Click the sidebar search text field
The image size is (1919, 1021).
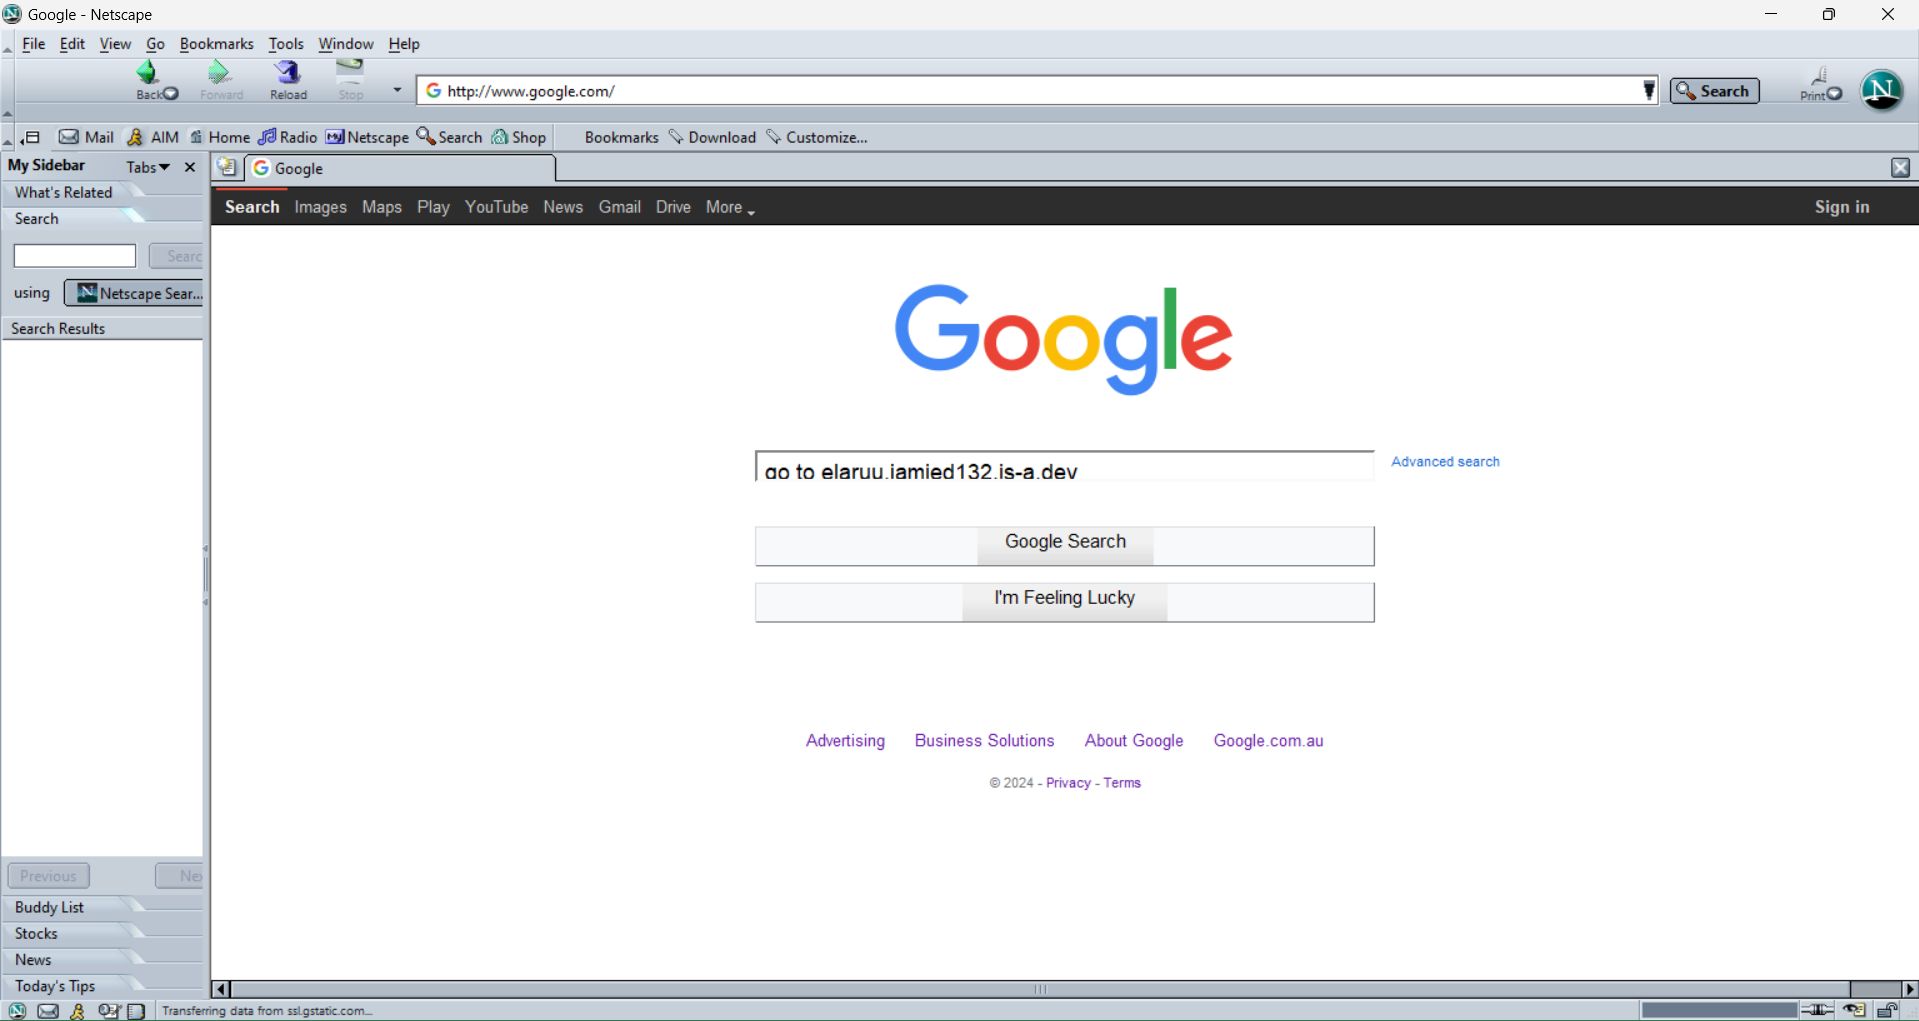(75, 256)
